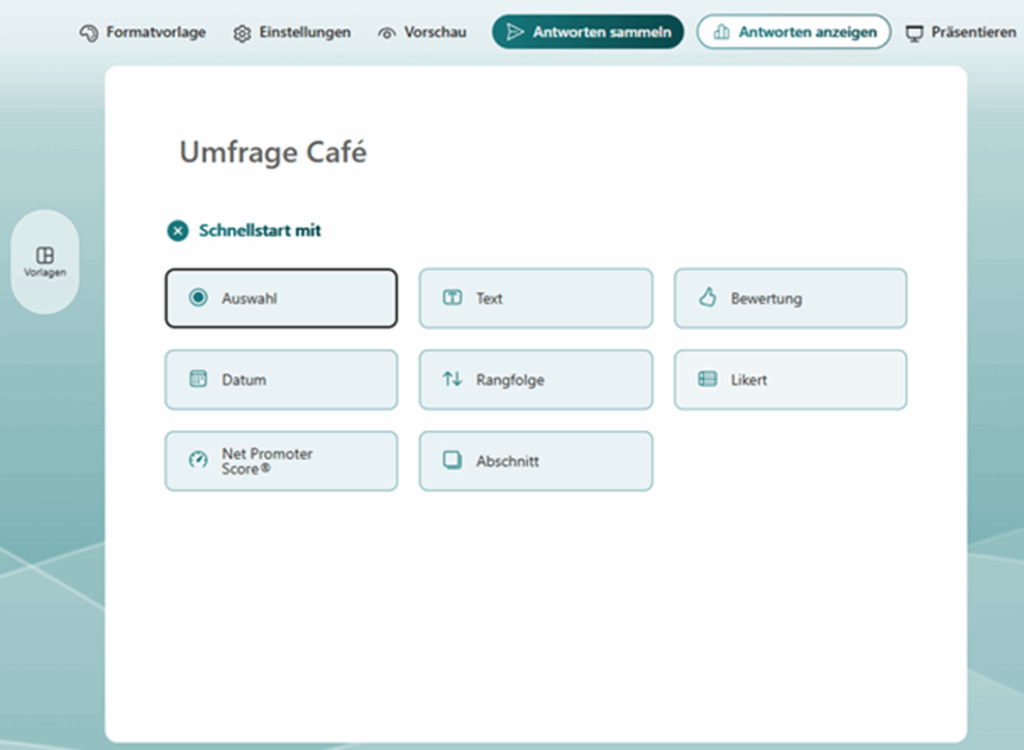
Task: Edit the form title Umfrage Café
Action: tap(273, 153)
